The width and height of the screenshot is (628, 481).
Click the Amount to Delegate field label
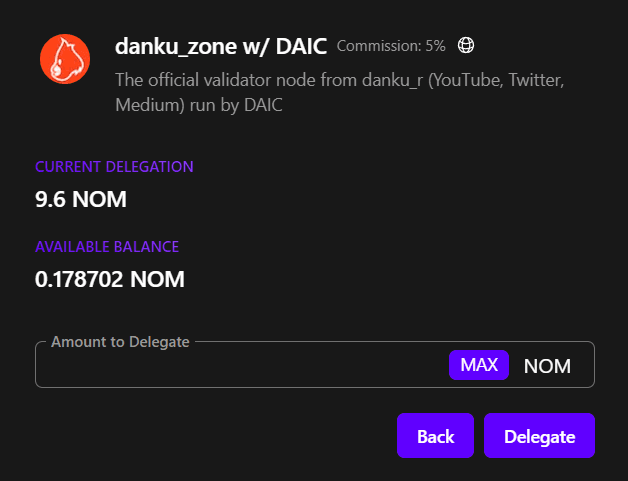(x=120, y=342)
